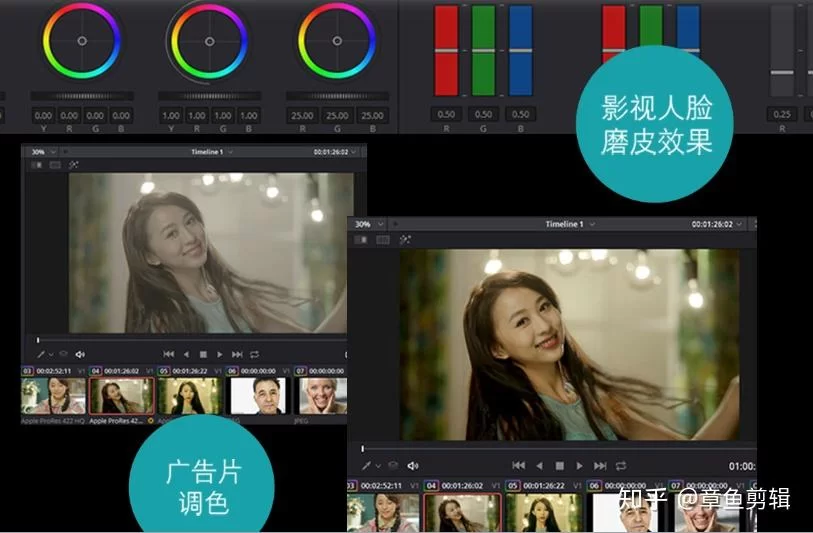Click the split-screen view icon in left viewer
This screenshot has width=813, height=533.
(55, 165)
